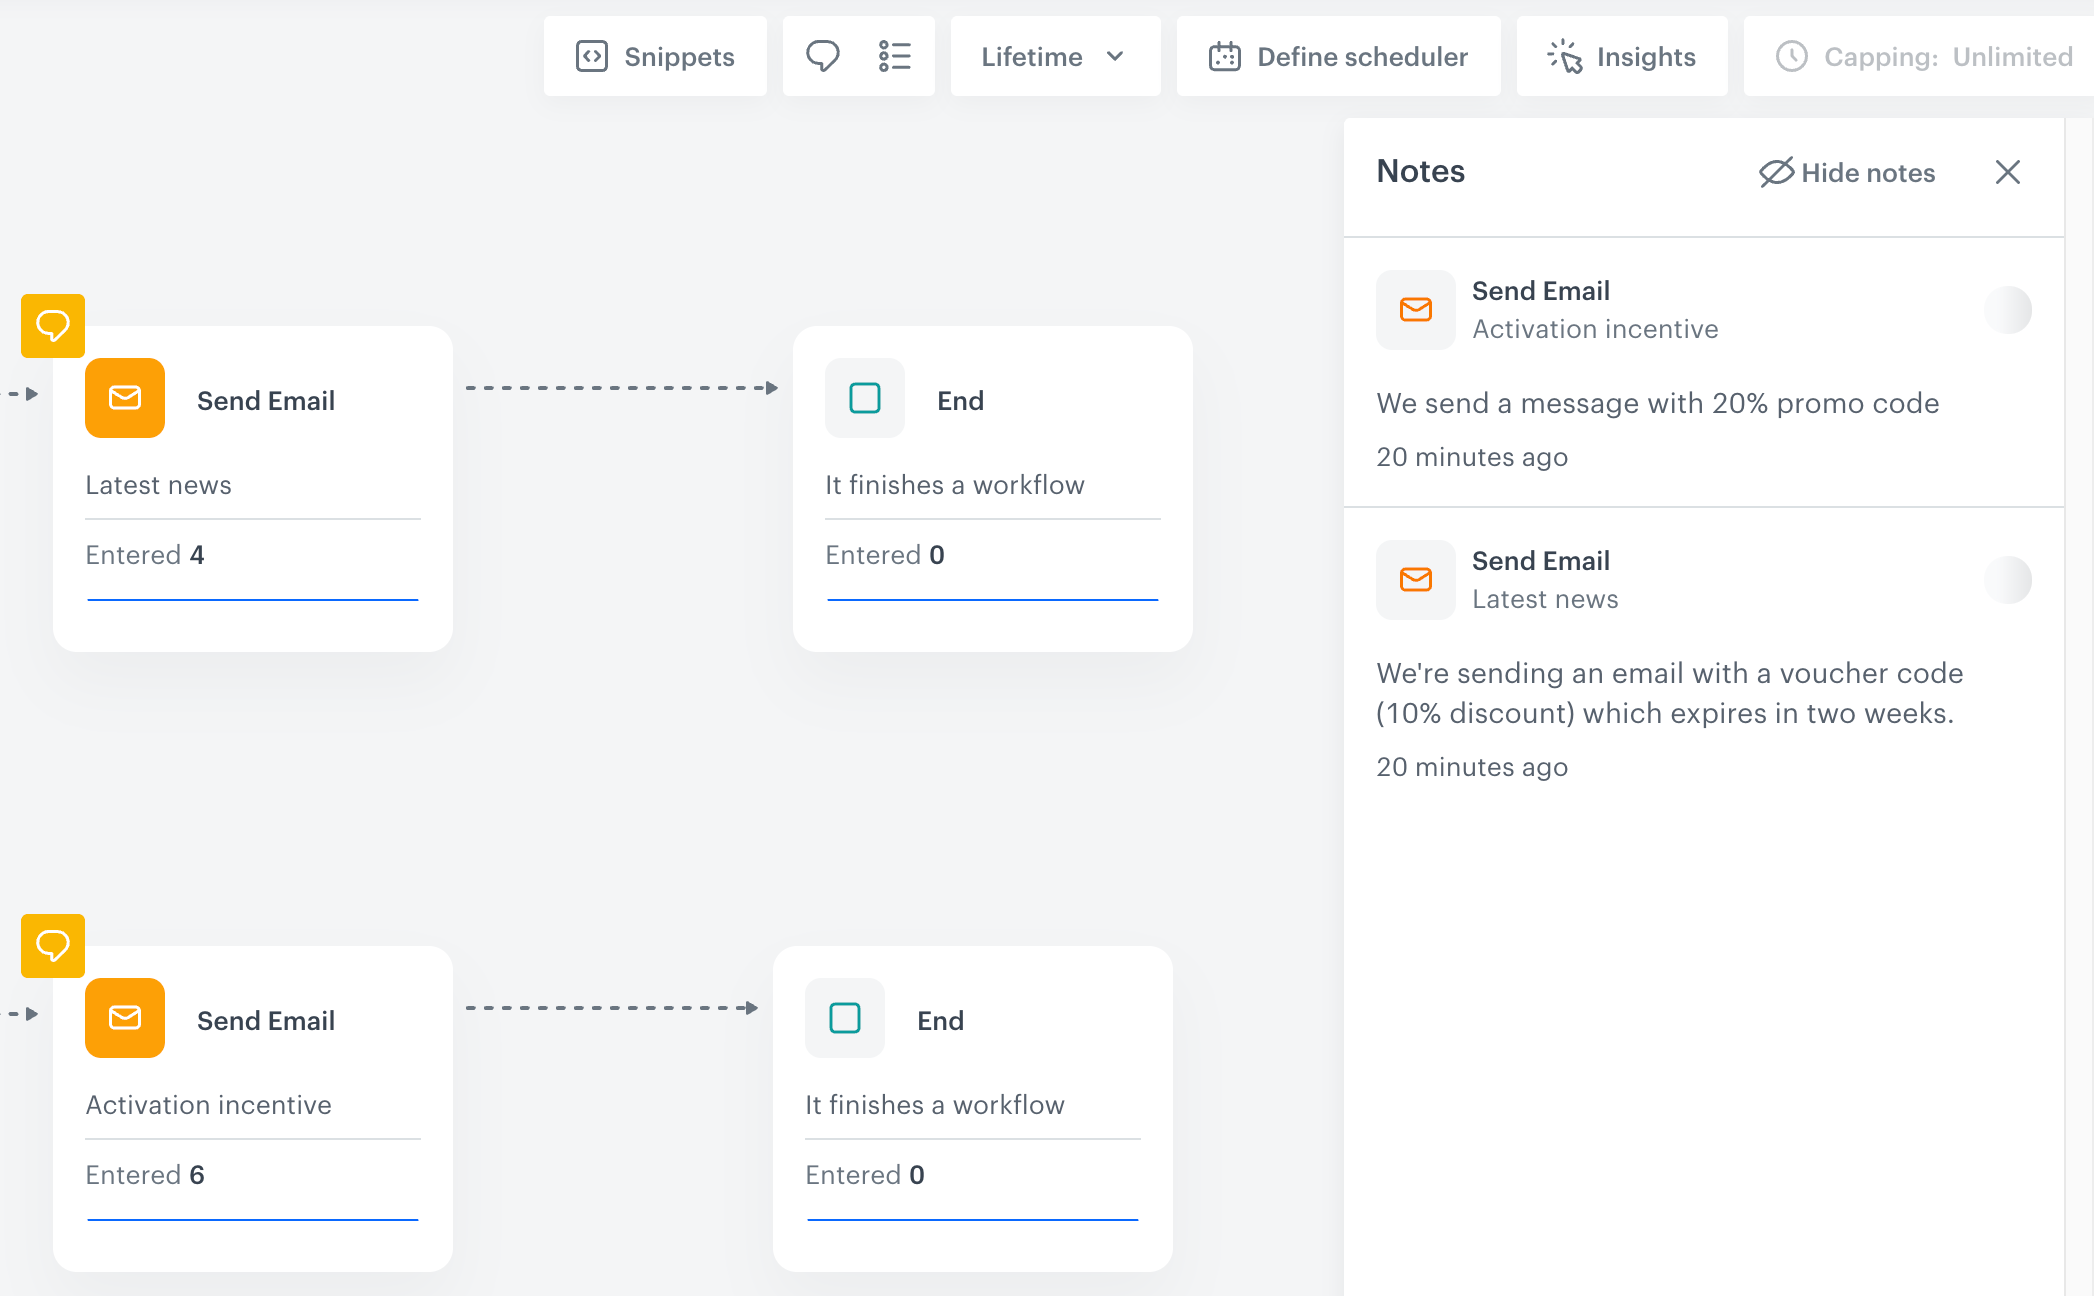Open the yellow comment badge above Latest news node
2094x1296 pixels.
52,325
